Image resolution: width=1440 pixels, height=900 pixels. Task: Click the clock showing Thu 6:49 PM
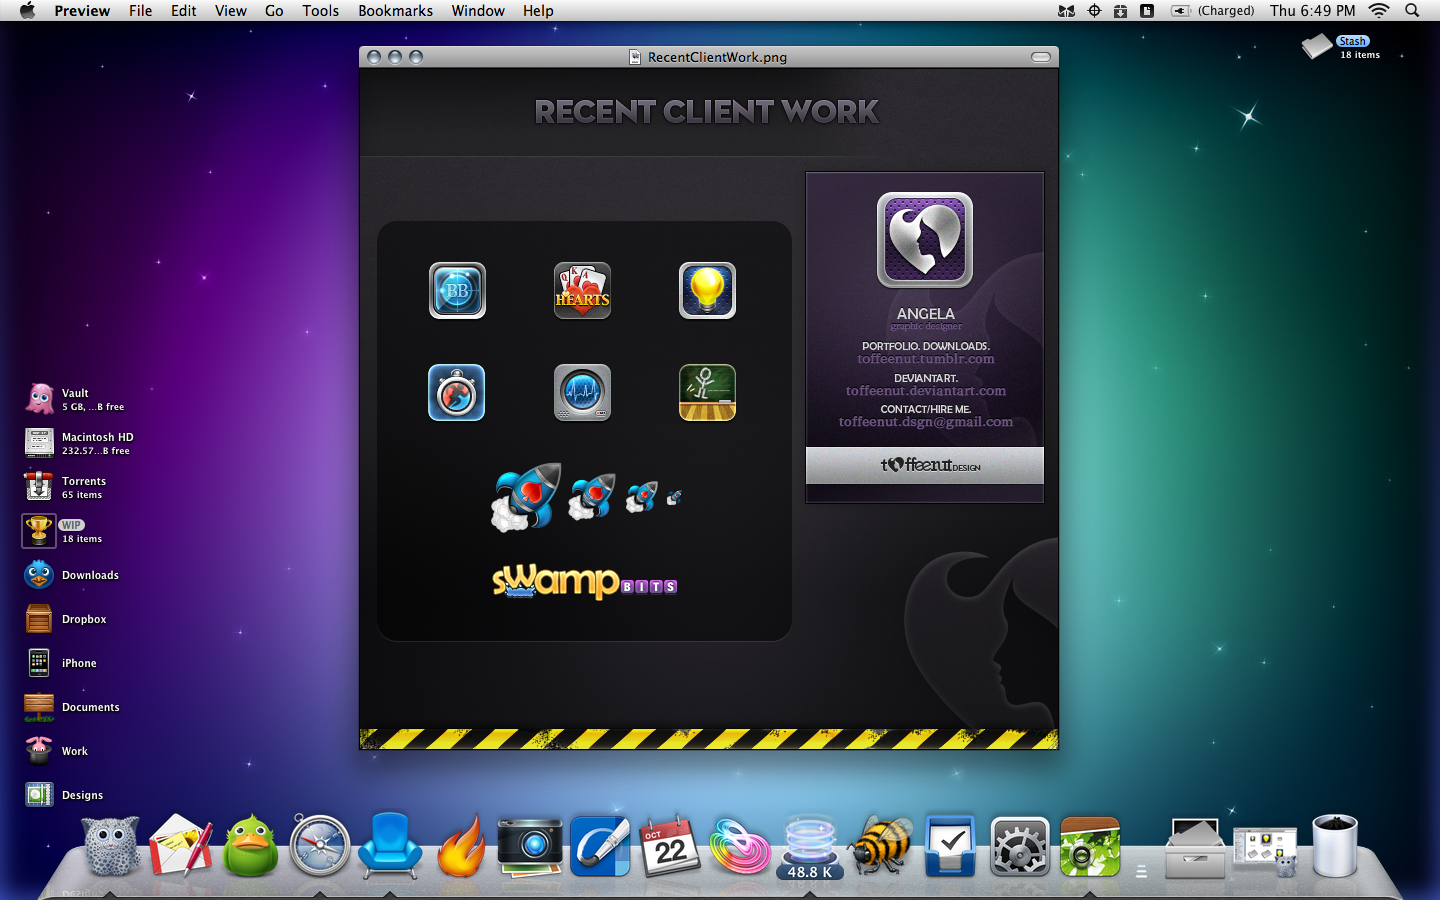(x=1313, y=11)
